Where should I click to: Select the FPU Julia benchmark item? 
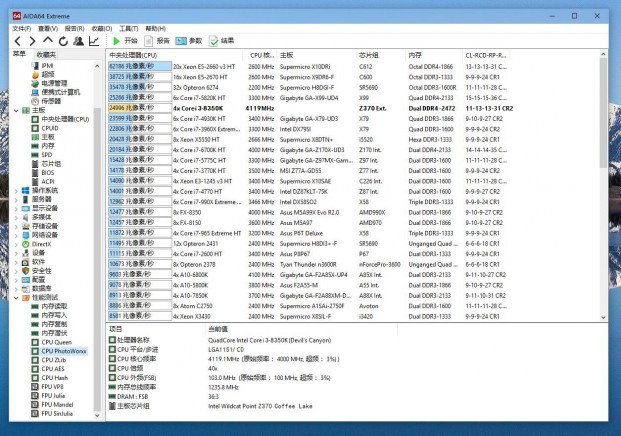click(53, 396)
